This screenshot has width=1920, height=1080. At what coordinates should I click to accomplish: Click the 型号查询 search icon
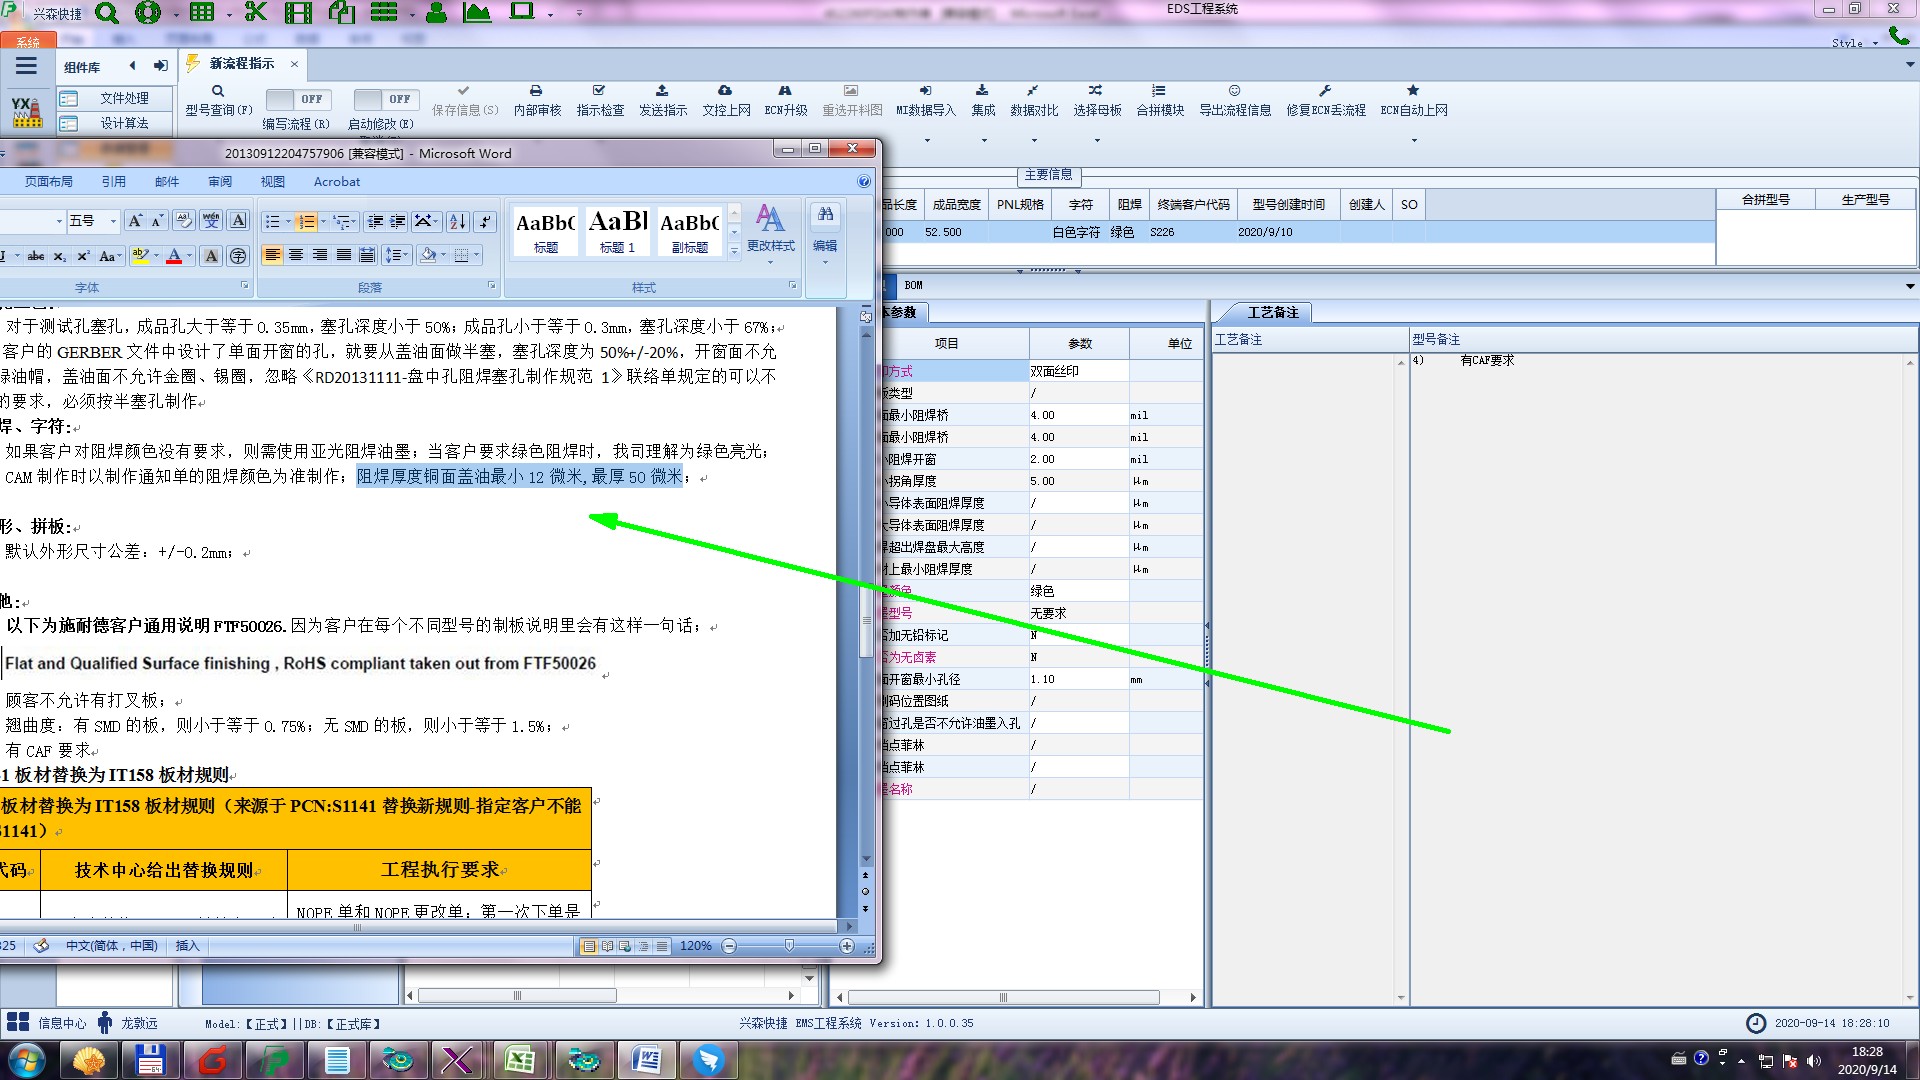218,92
